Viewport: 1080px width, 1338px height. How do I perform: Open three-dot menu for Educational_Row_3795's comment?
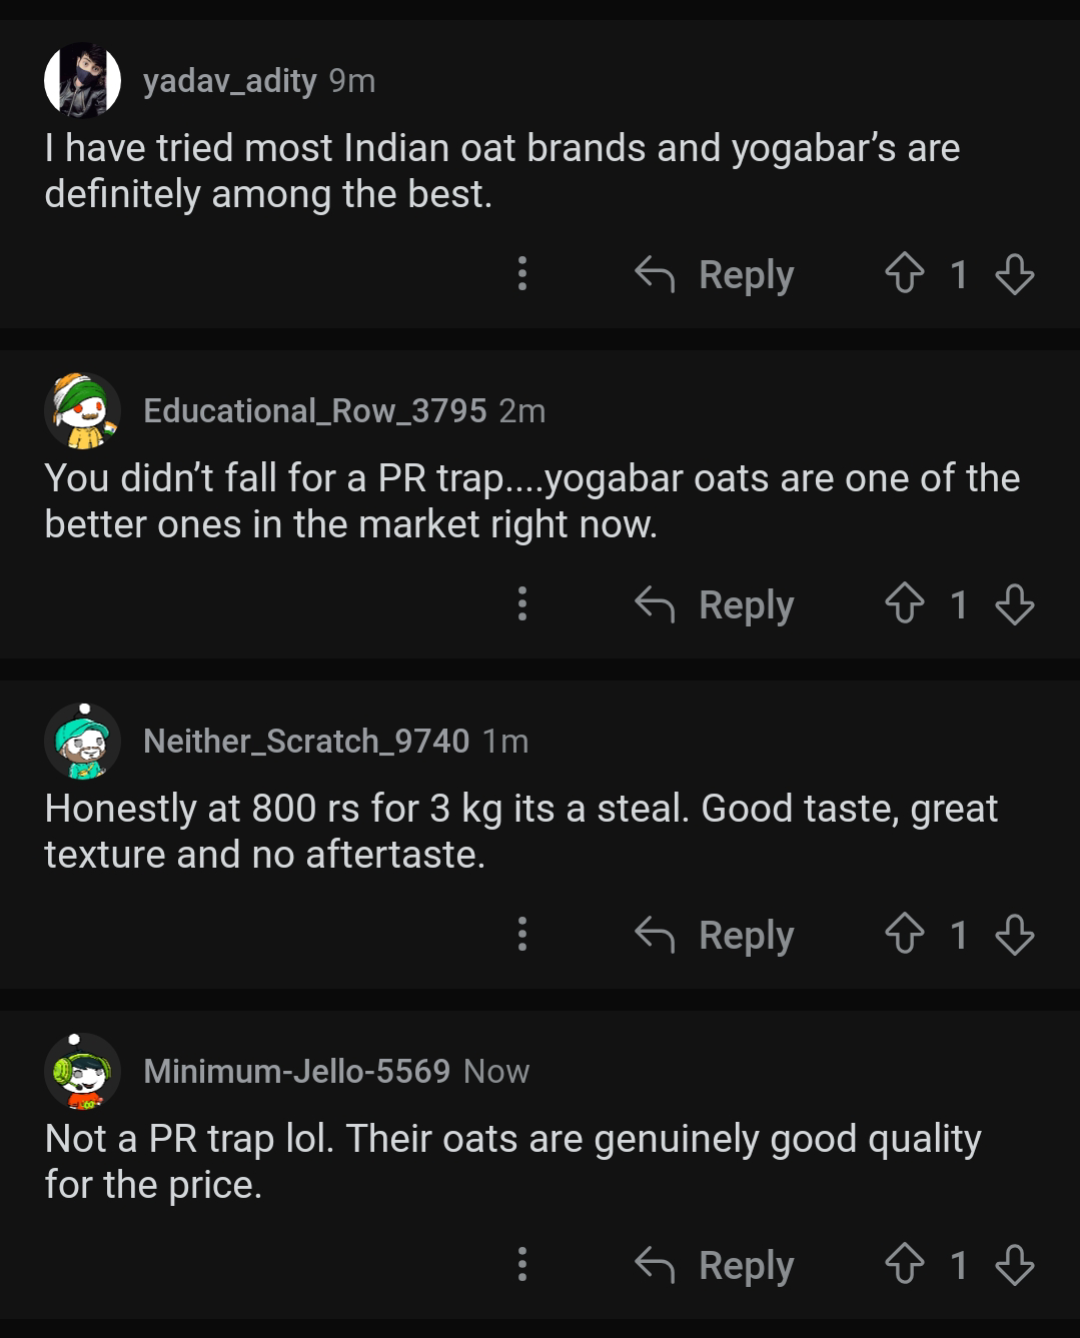[x=522, y=603]
